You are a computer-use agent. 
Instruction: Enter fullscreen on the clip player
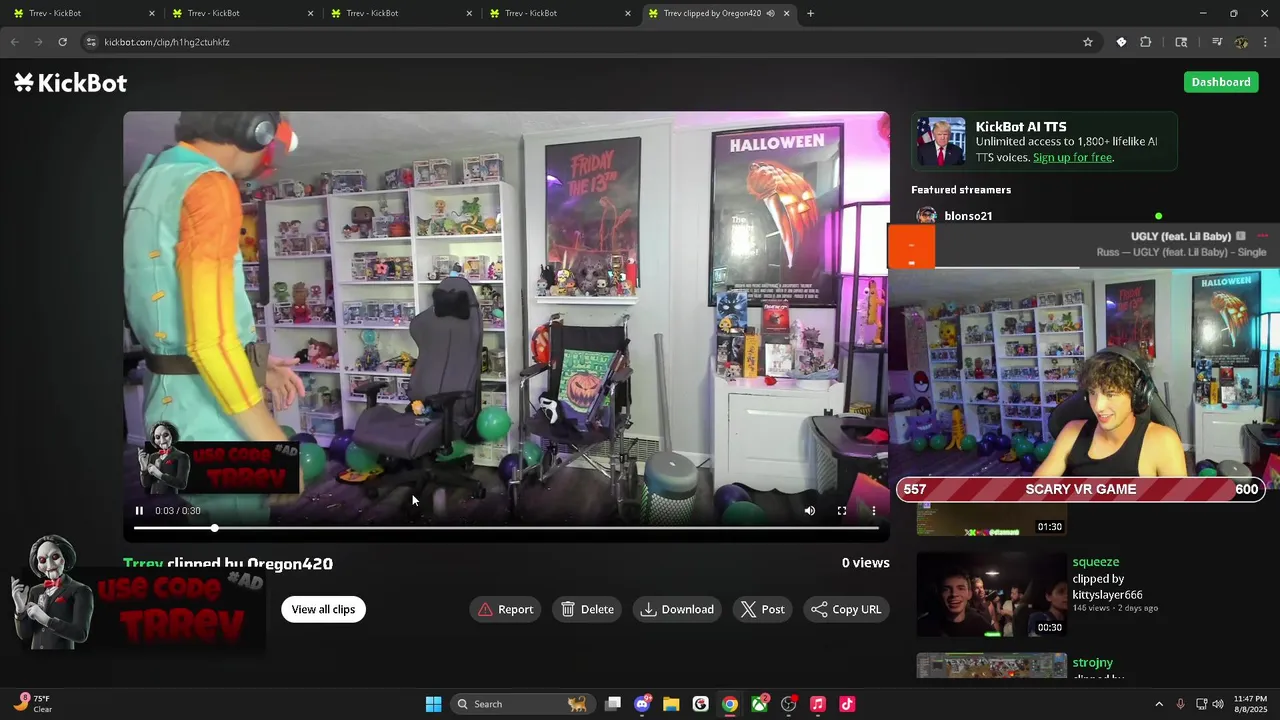tap(842, 511)
